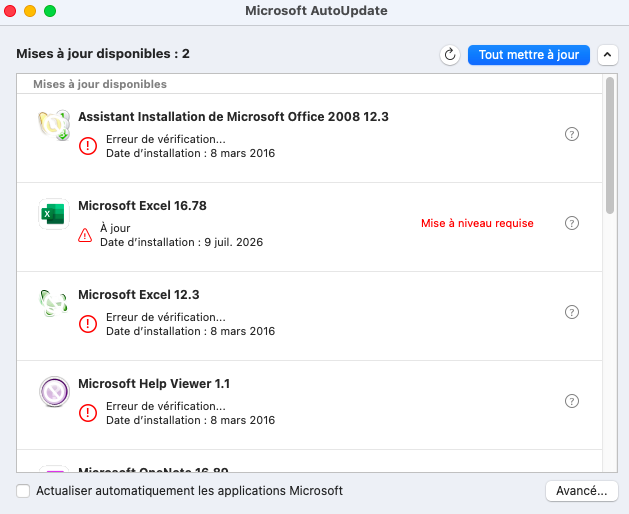Click error icon under Microsoft Help Viewer 1.1

click(x=88, y=413)
